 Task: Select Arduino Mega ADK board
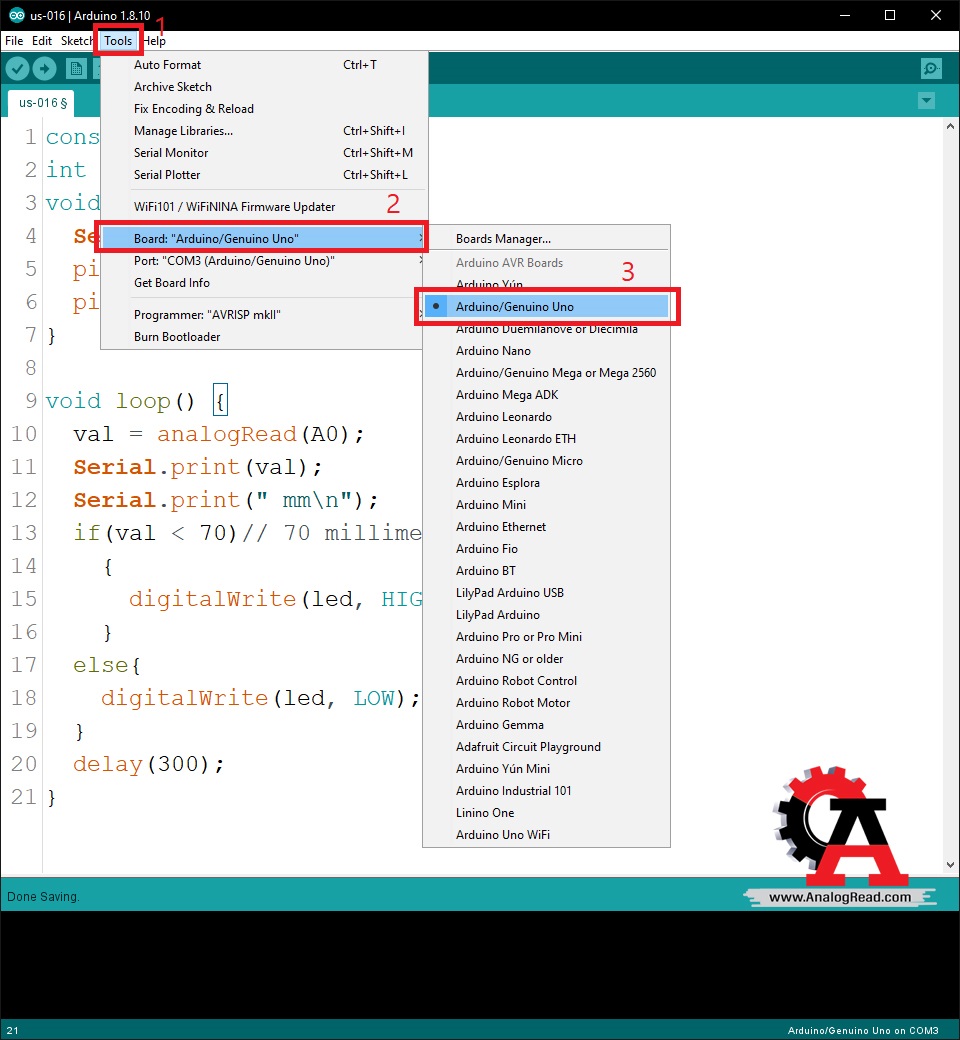point(546,395)
